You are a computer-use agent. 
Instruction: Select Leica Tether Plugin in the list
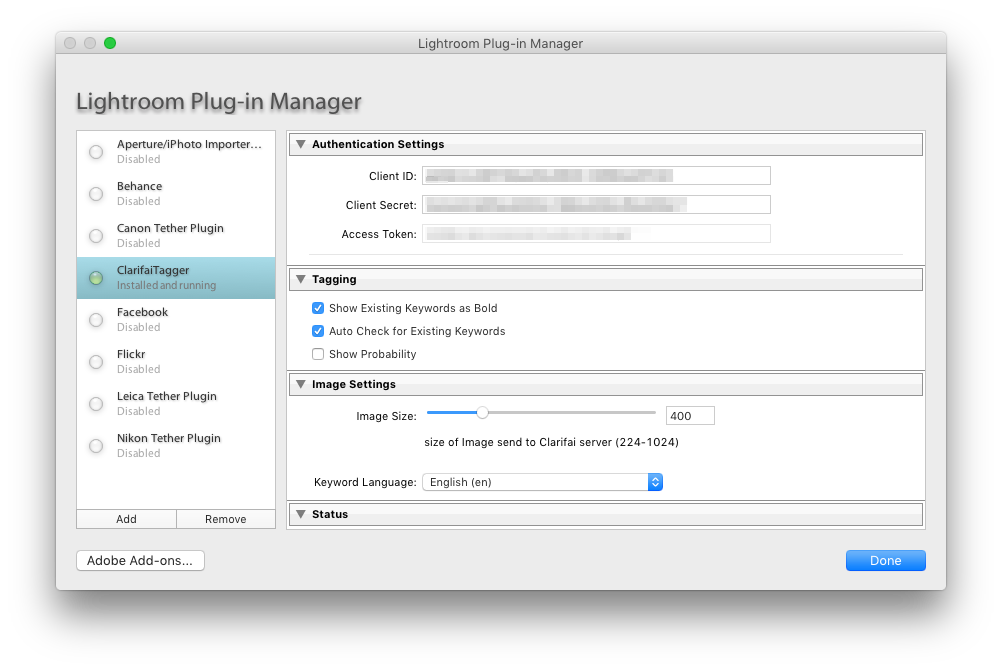(x=176, y=404)
